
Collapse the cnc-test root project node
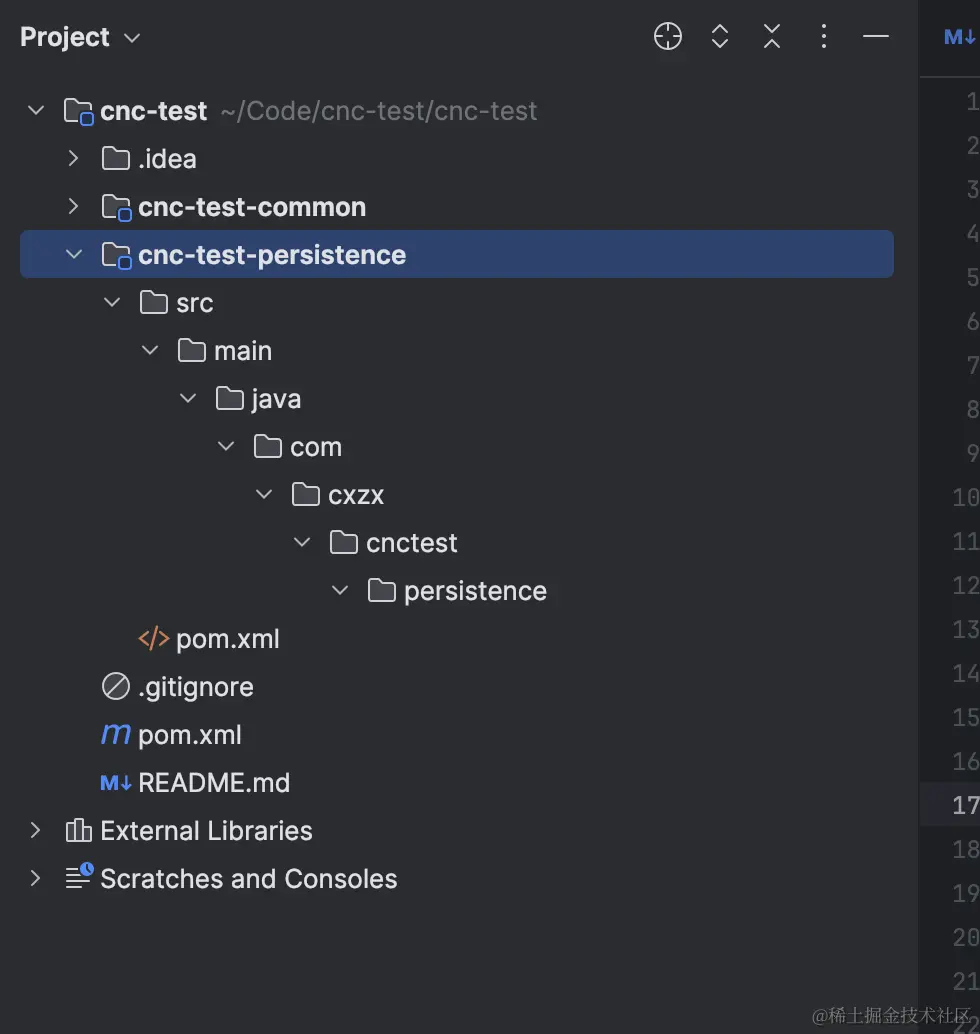pyautogui.click(x=36, y=110)
